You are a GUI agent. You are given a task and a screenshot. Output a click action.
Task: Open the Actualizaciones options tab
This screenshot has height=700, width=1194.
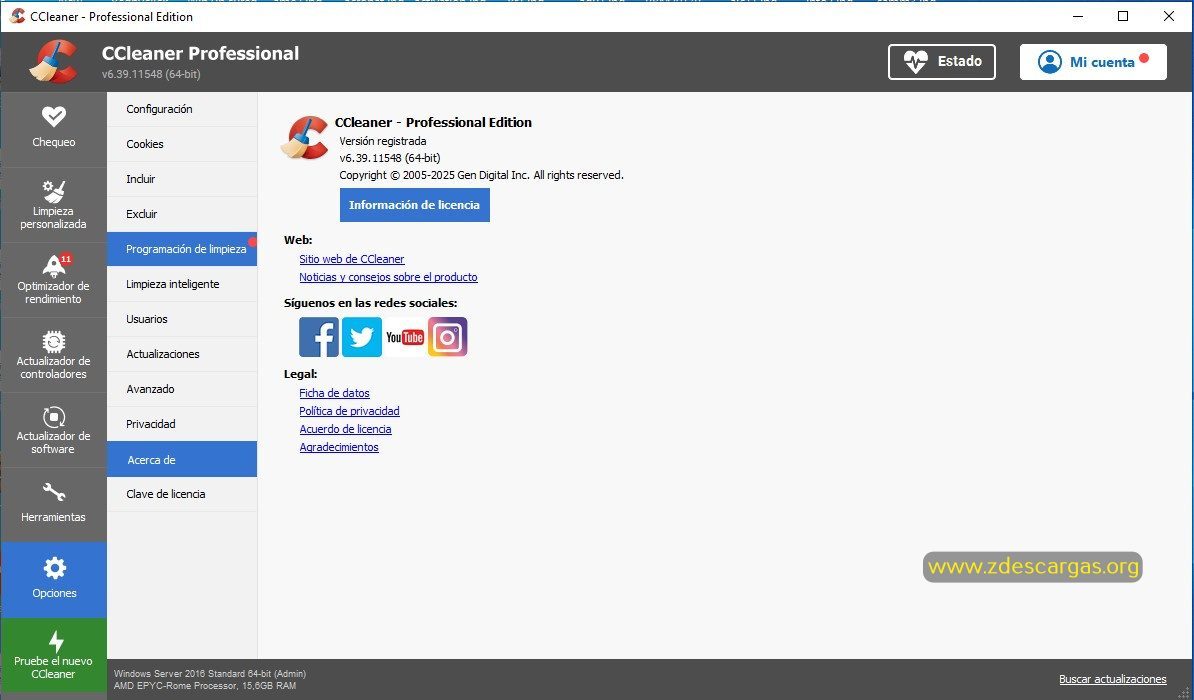(x=182, y=354)
